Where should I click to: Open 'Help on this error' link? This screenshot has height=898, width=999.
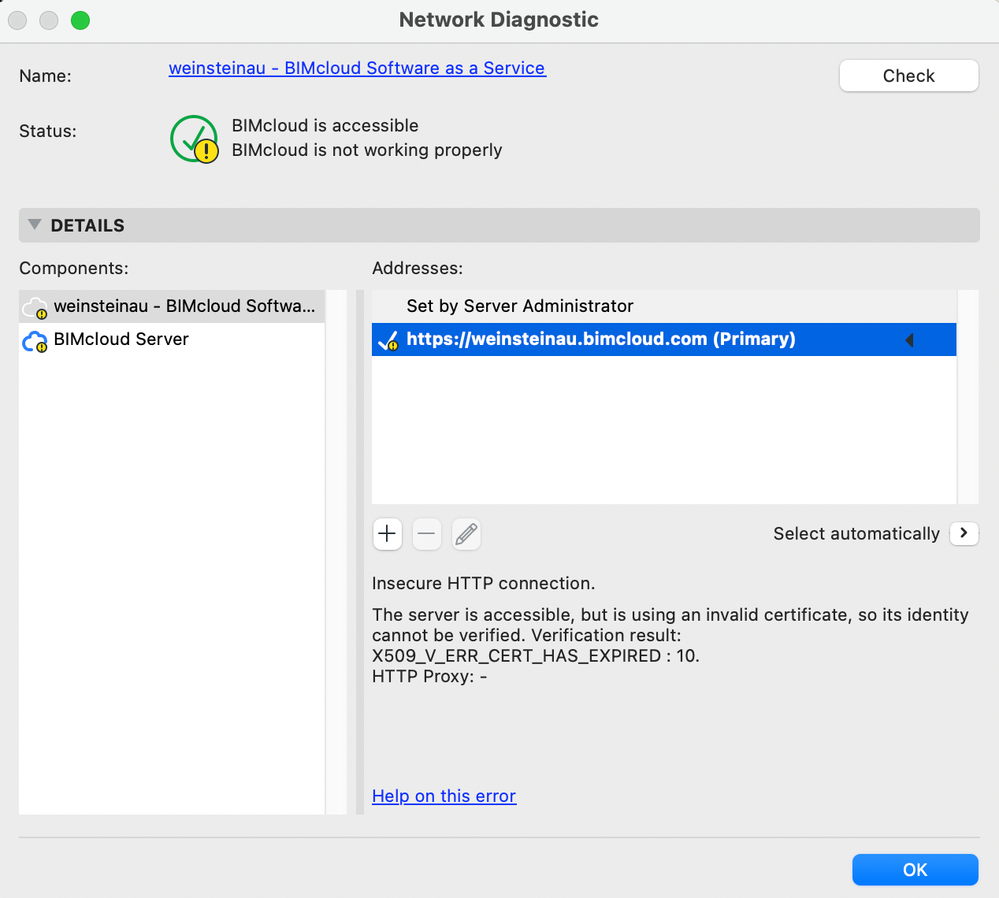[x=444, y=796]
